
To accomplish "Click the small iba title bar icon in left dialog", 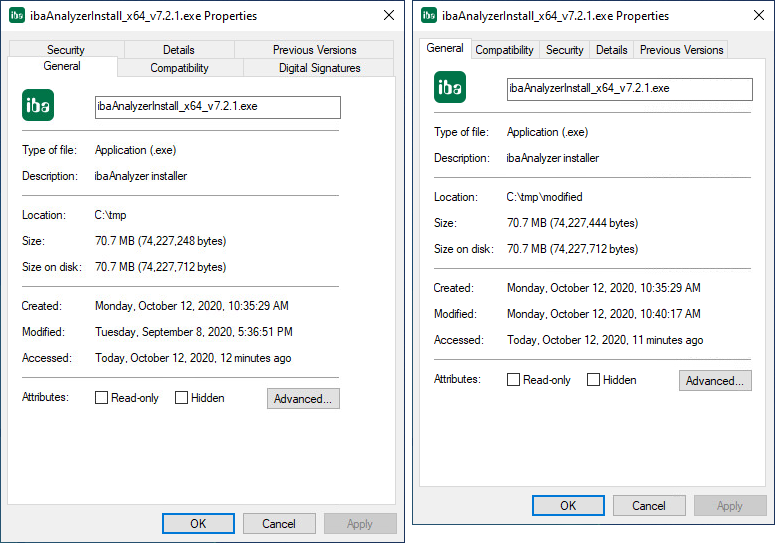I will pyautogui.click(x=17, y=15).
